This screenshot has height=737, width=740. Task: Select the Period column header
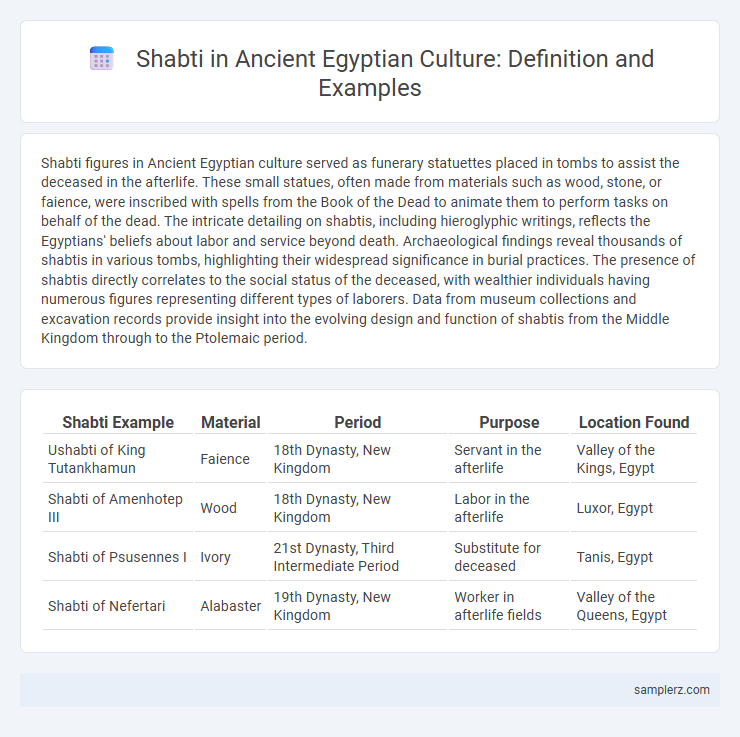click(x=357, y=422)
